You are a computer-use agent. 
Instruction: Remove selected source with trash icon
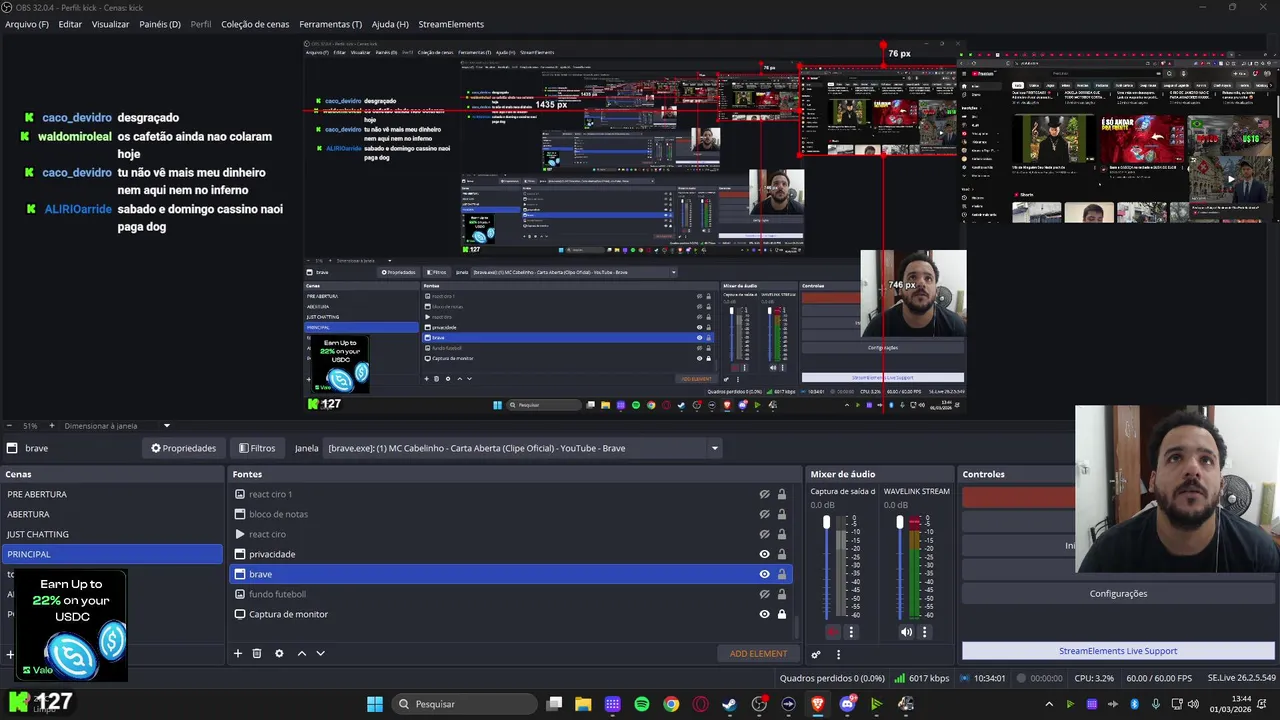click(257, 653)
